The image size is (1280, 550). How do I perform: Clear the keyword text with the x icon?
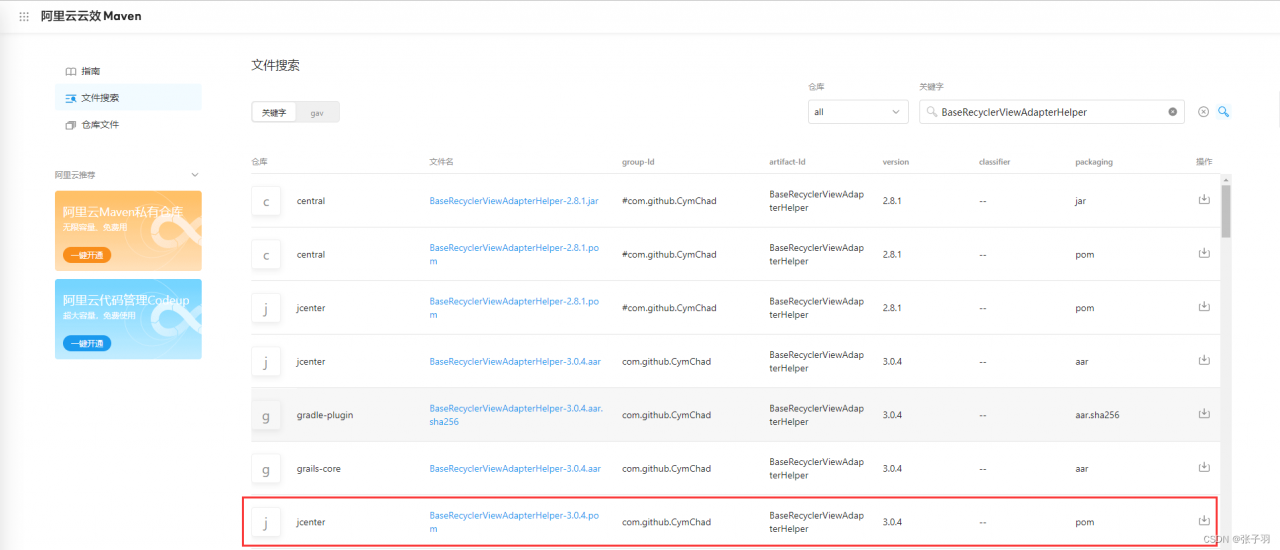1172,112
